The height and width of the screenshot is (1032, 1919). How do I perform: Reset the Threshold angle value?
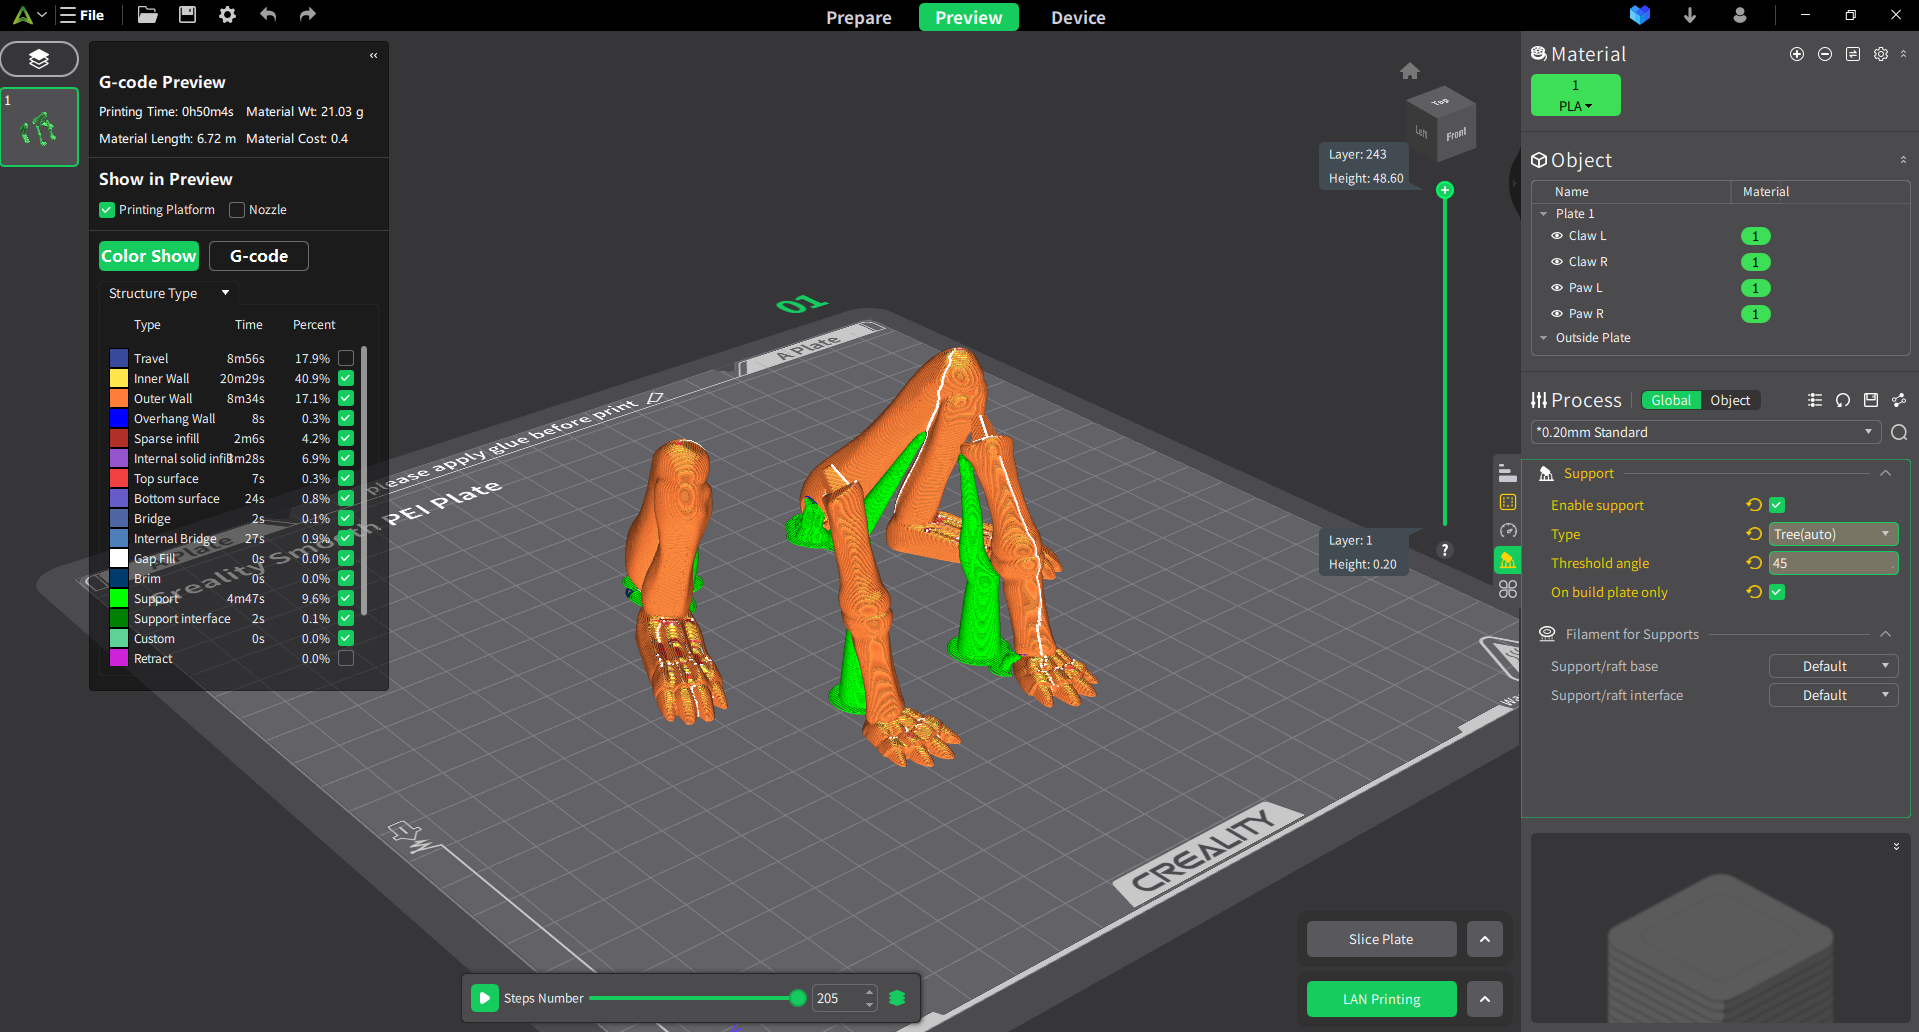[x=1754, y=563]
